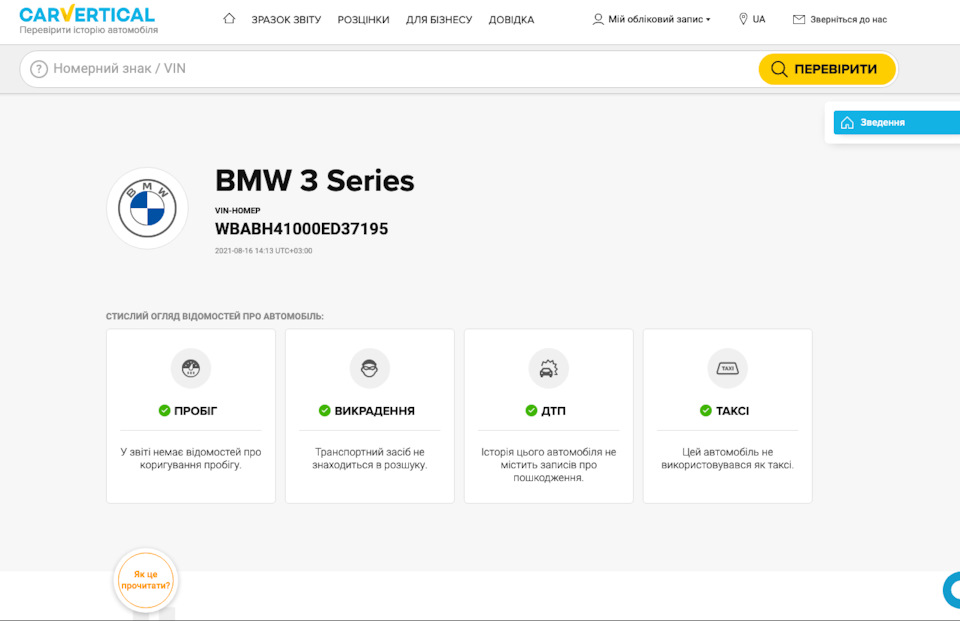Open the chat bubble widget

(951, 590)
